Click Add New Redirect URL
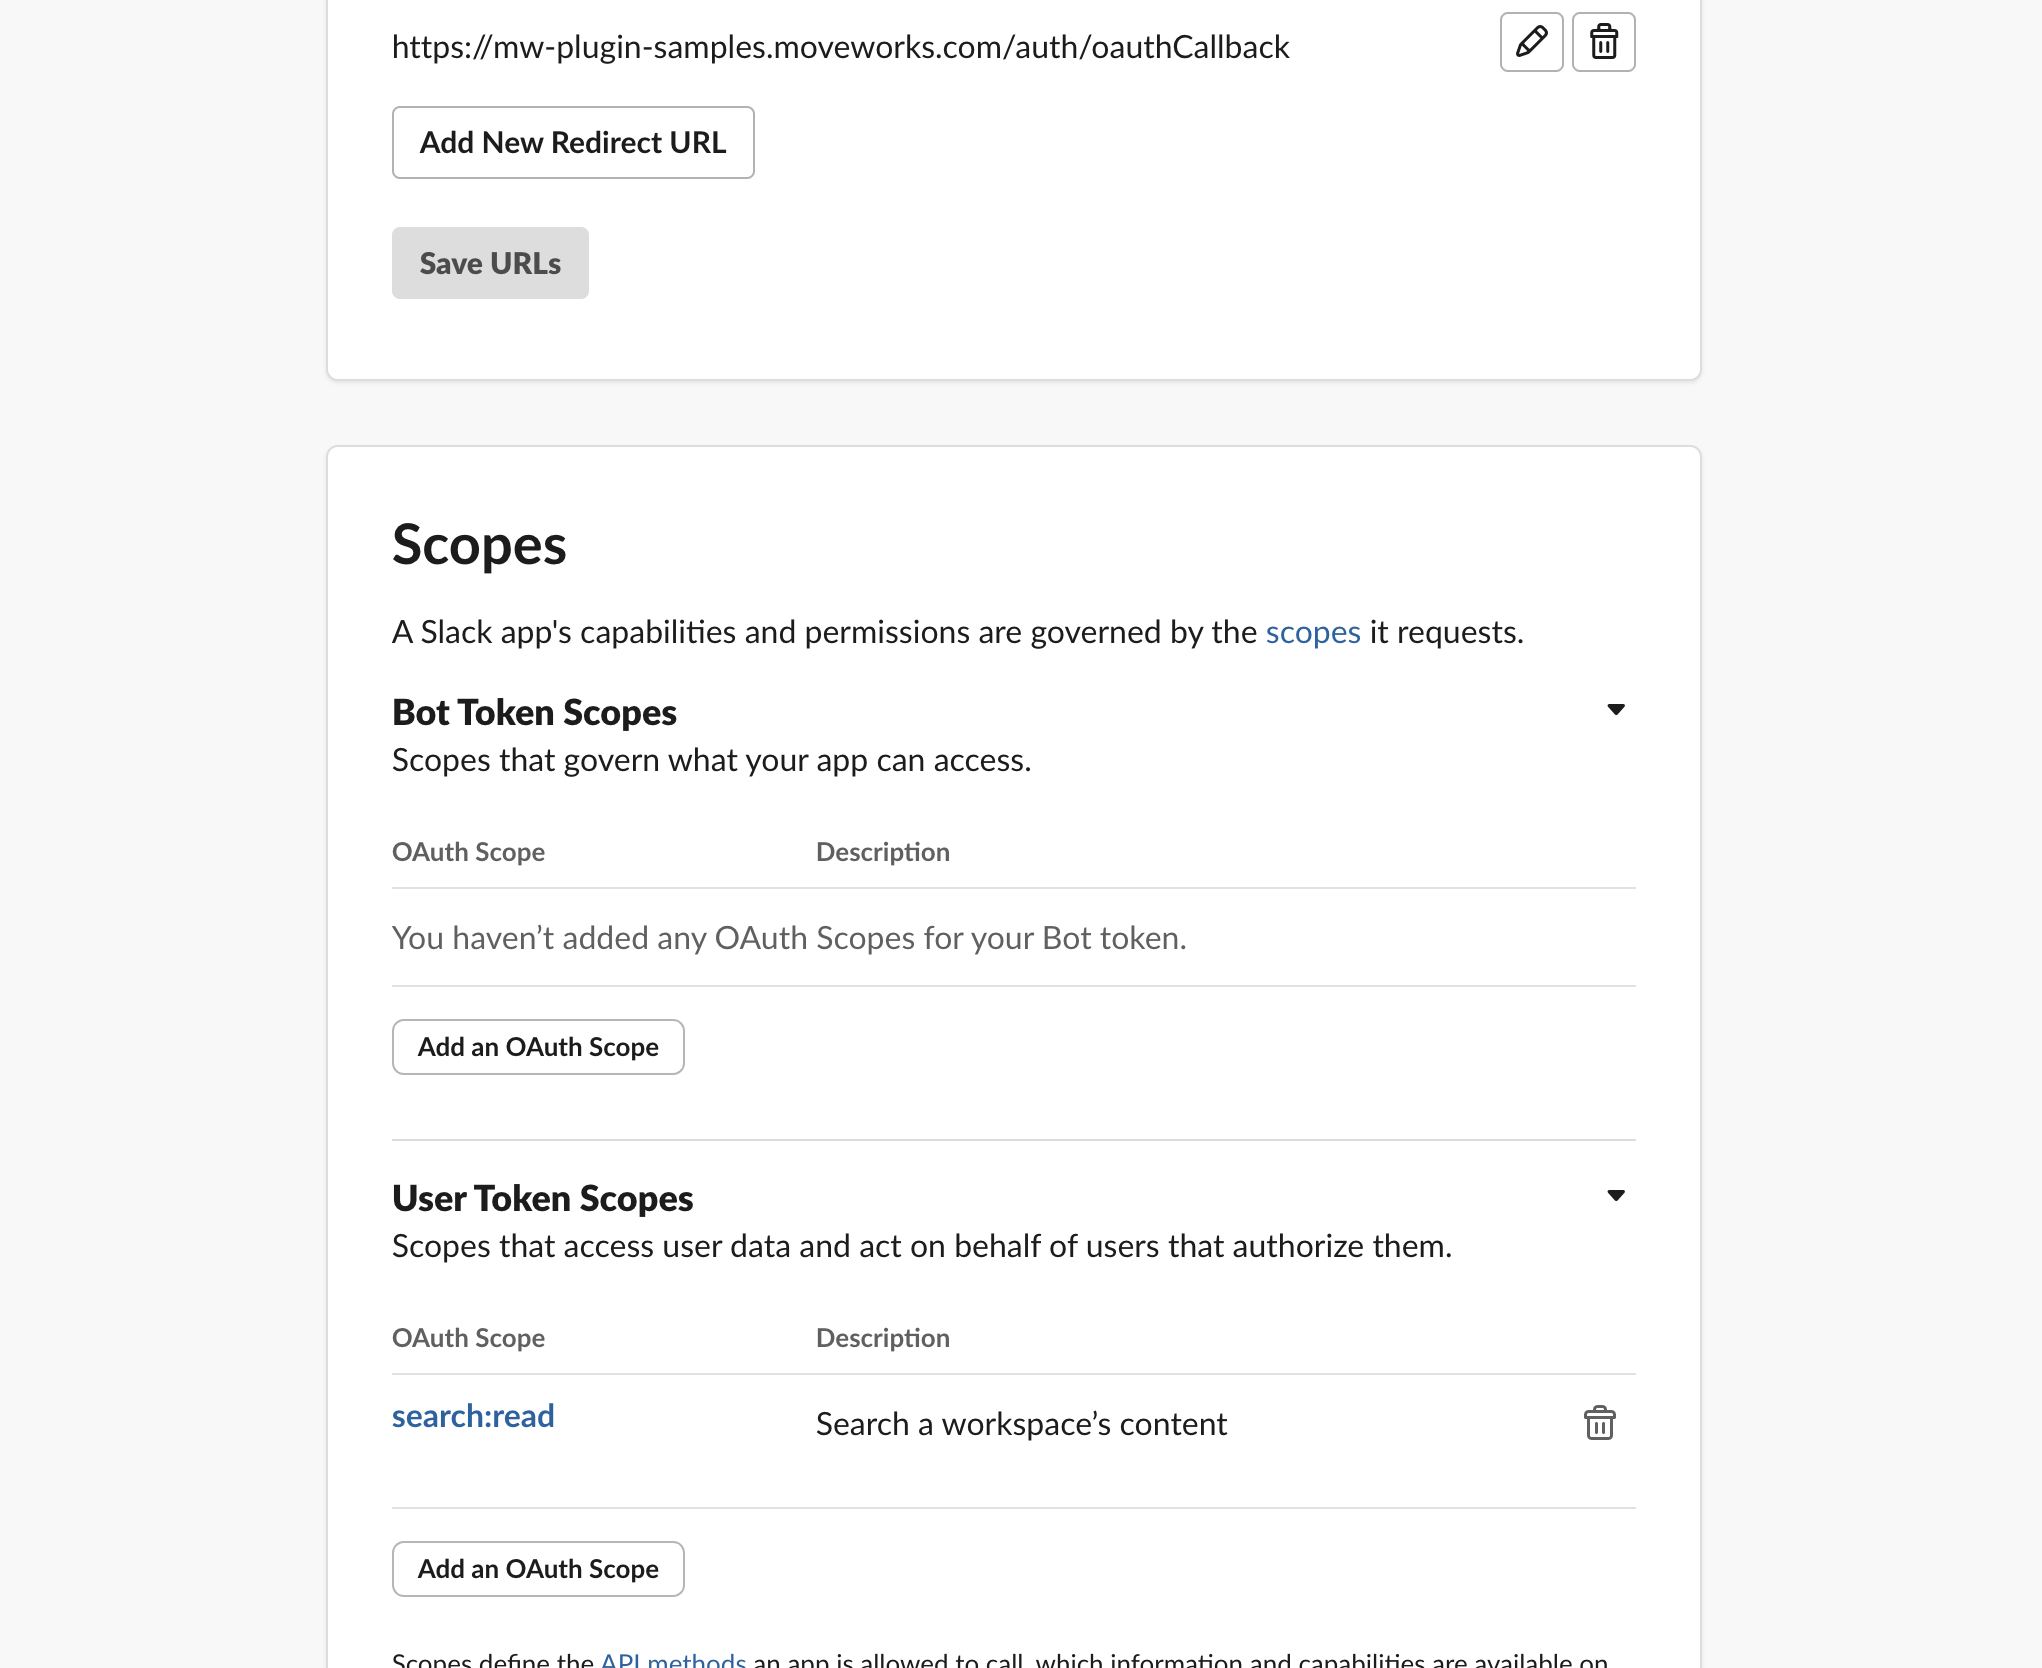 [x=573, y=143]
